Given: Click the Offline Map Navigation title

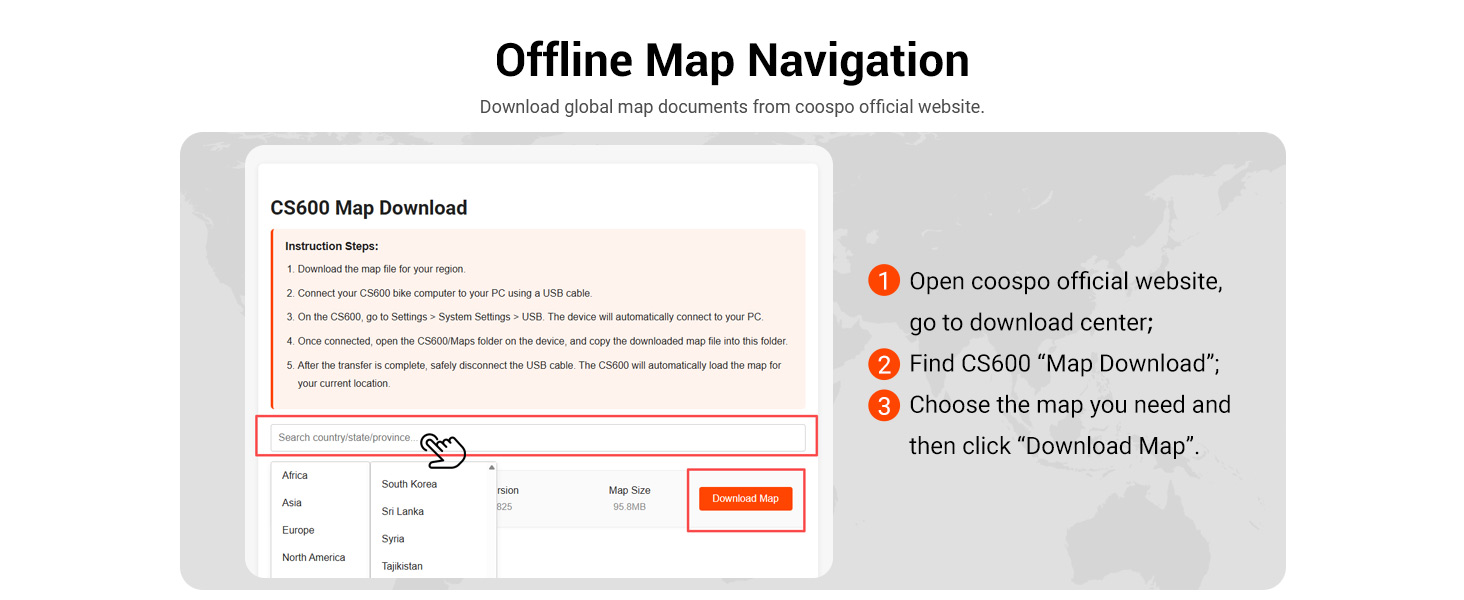Looking at the screenshot, I should 732,60.
